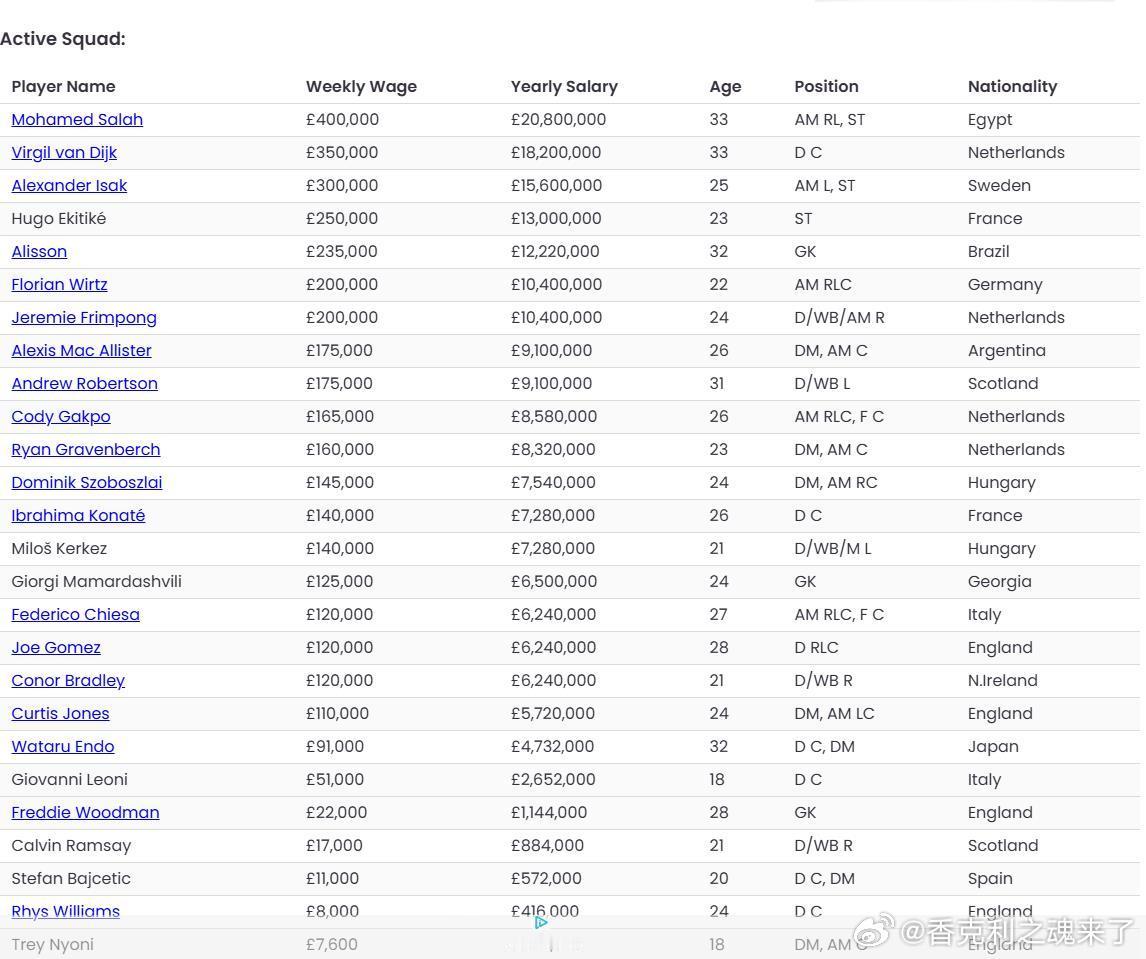Image resolution: width=1146 pixels, height=959 pixels.
Task: Go to Andrew Robertson's page
Action: (x=84, y=383)
